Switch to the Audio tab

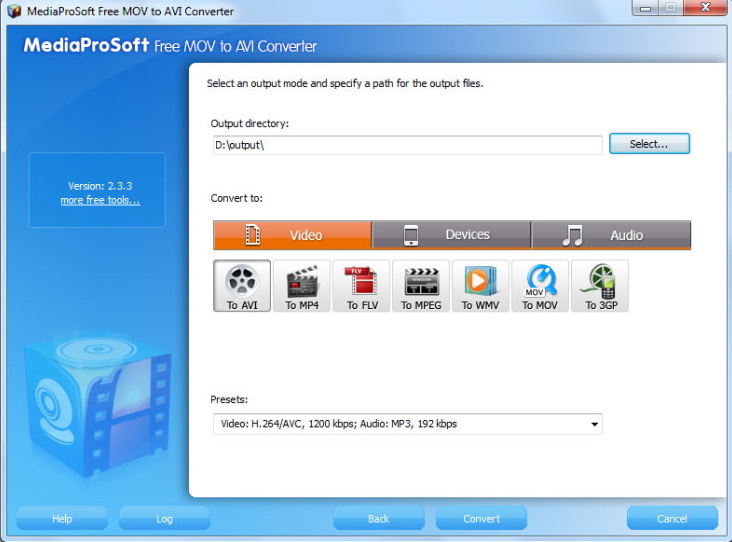point(611,235)
